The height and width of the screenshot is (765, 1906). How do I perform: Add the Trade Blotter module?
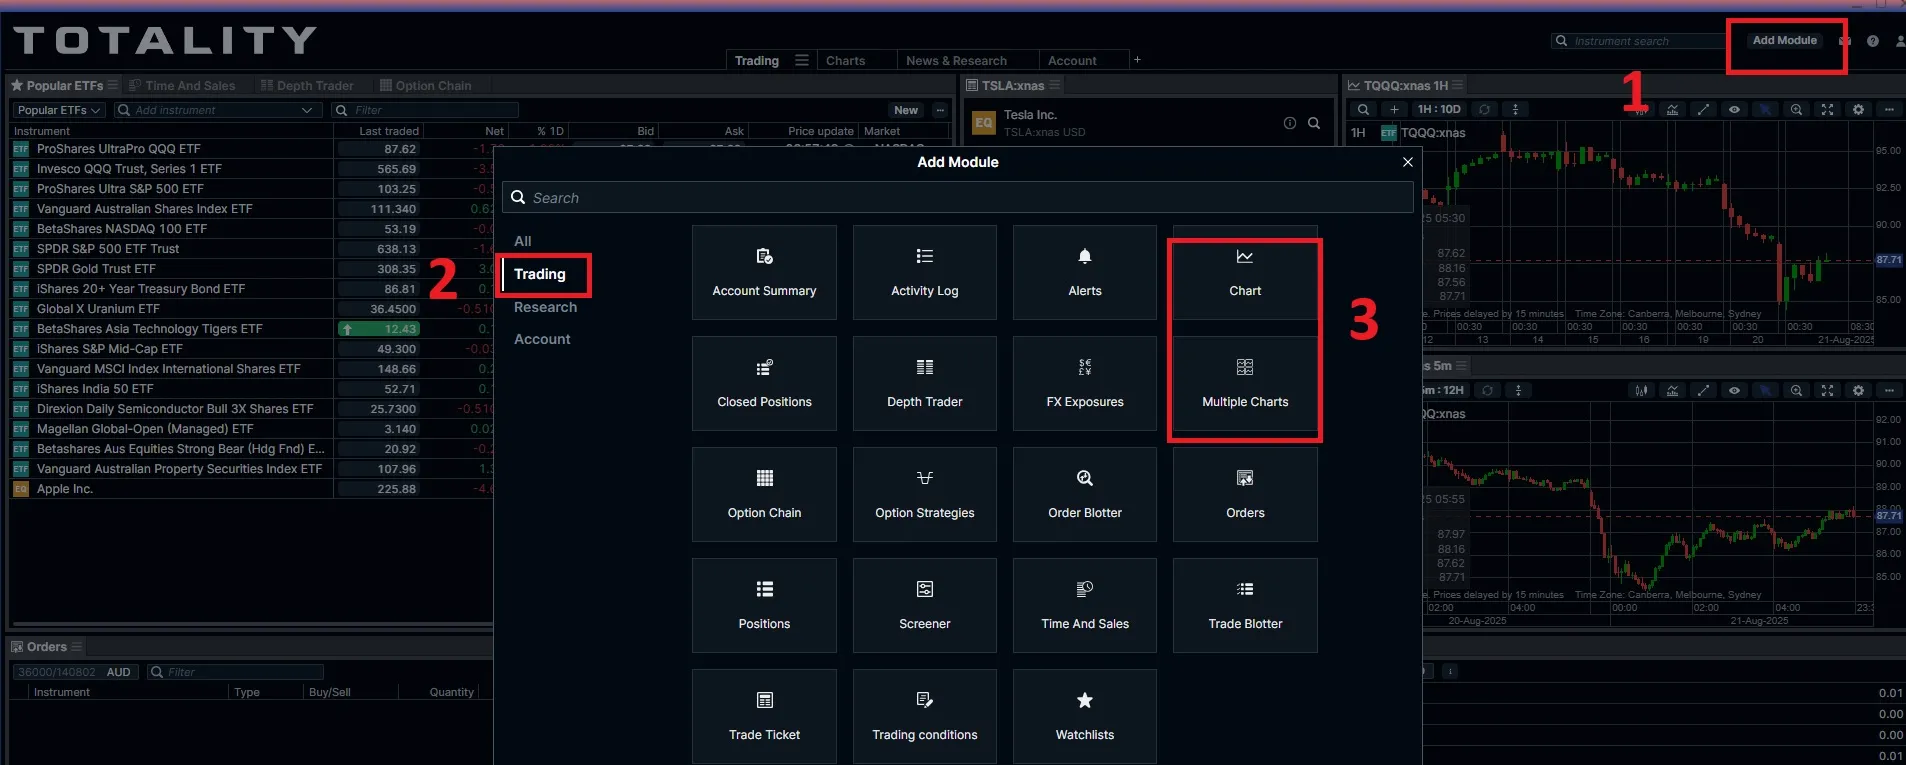coord(1245,606)
